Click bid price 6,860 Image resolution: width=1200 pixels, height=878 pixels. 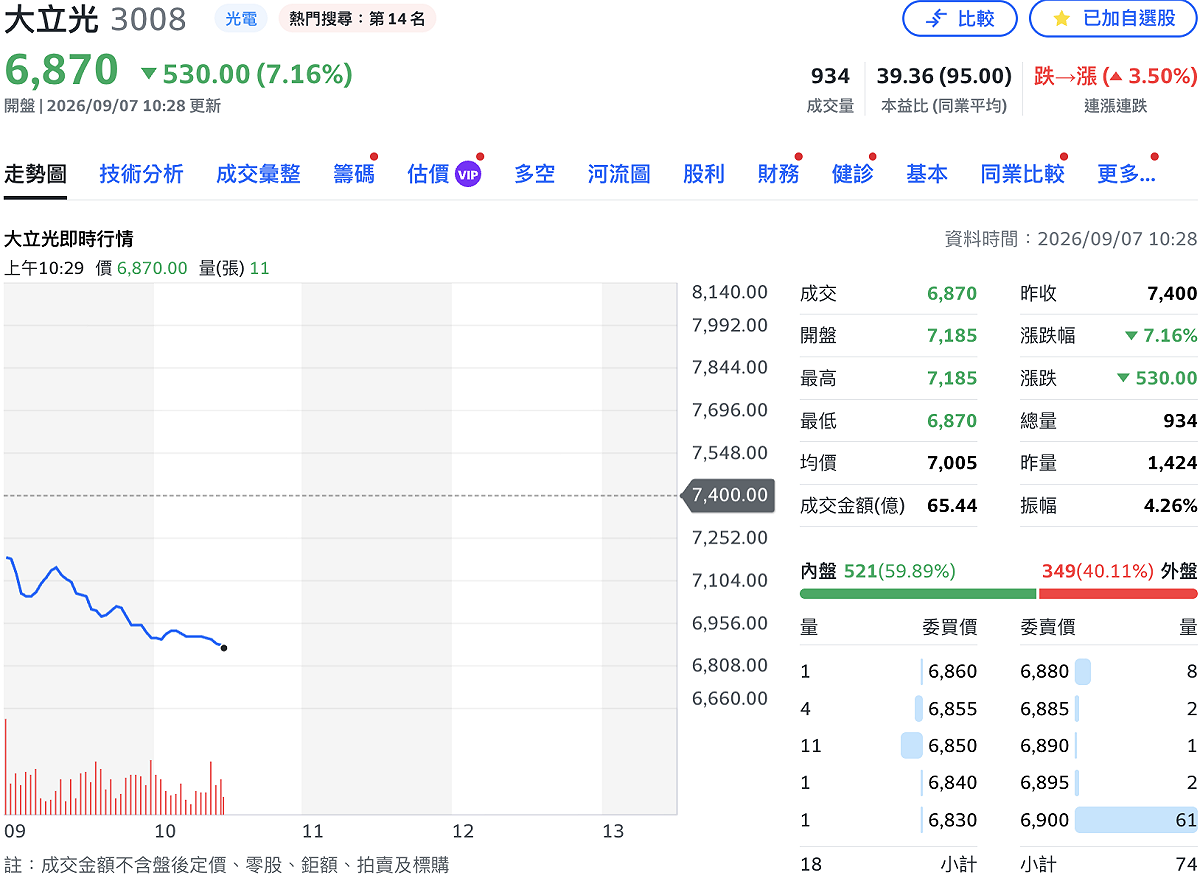click(952, 671)
